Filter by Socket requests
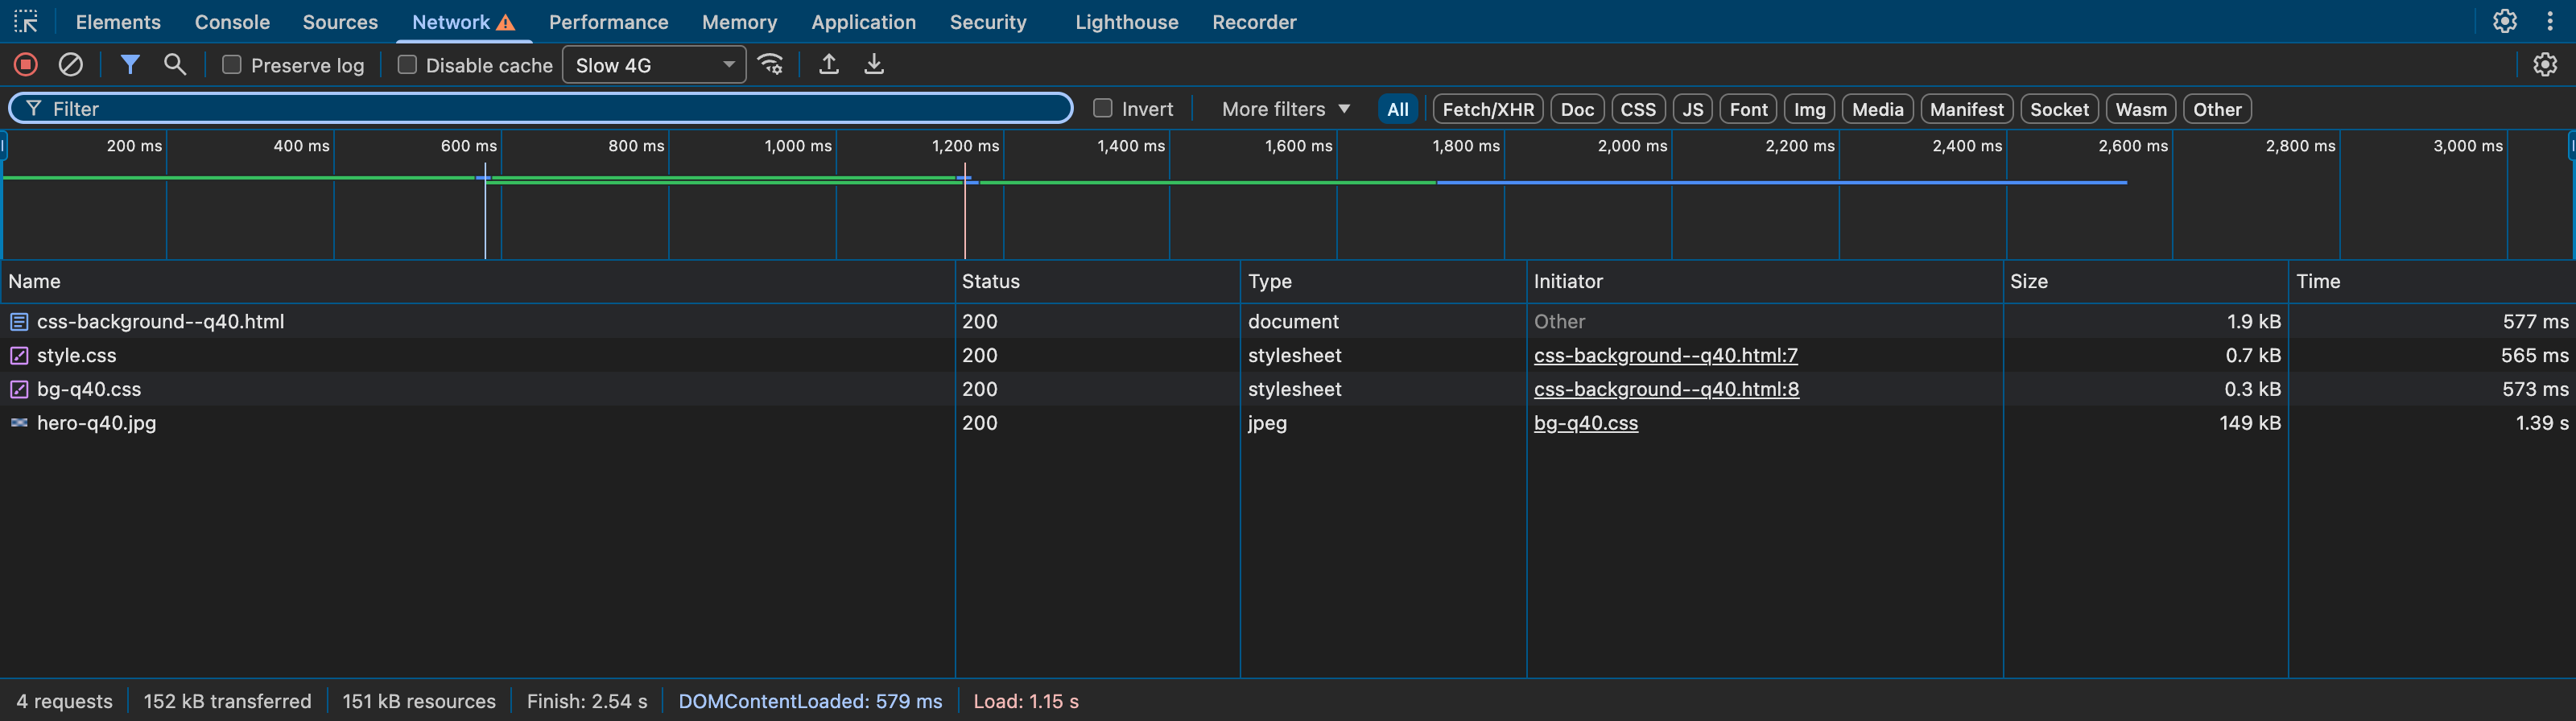Screen dimensions: 2576x721 coord(2059,109)
